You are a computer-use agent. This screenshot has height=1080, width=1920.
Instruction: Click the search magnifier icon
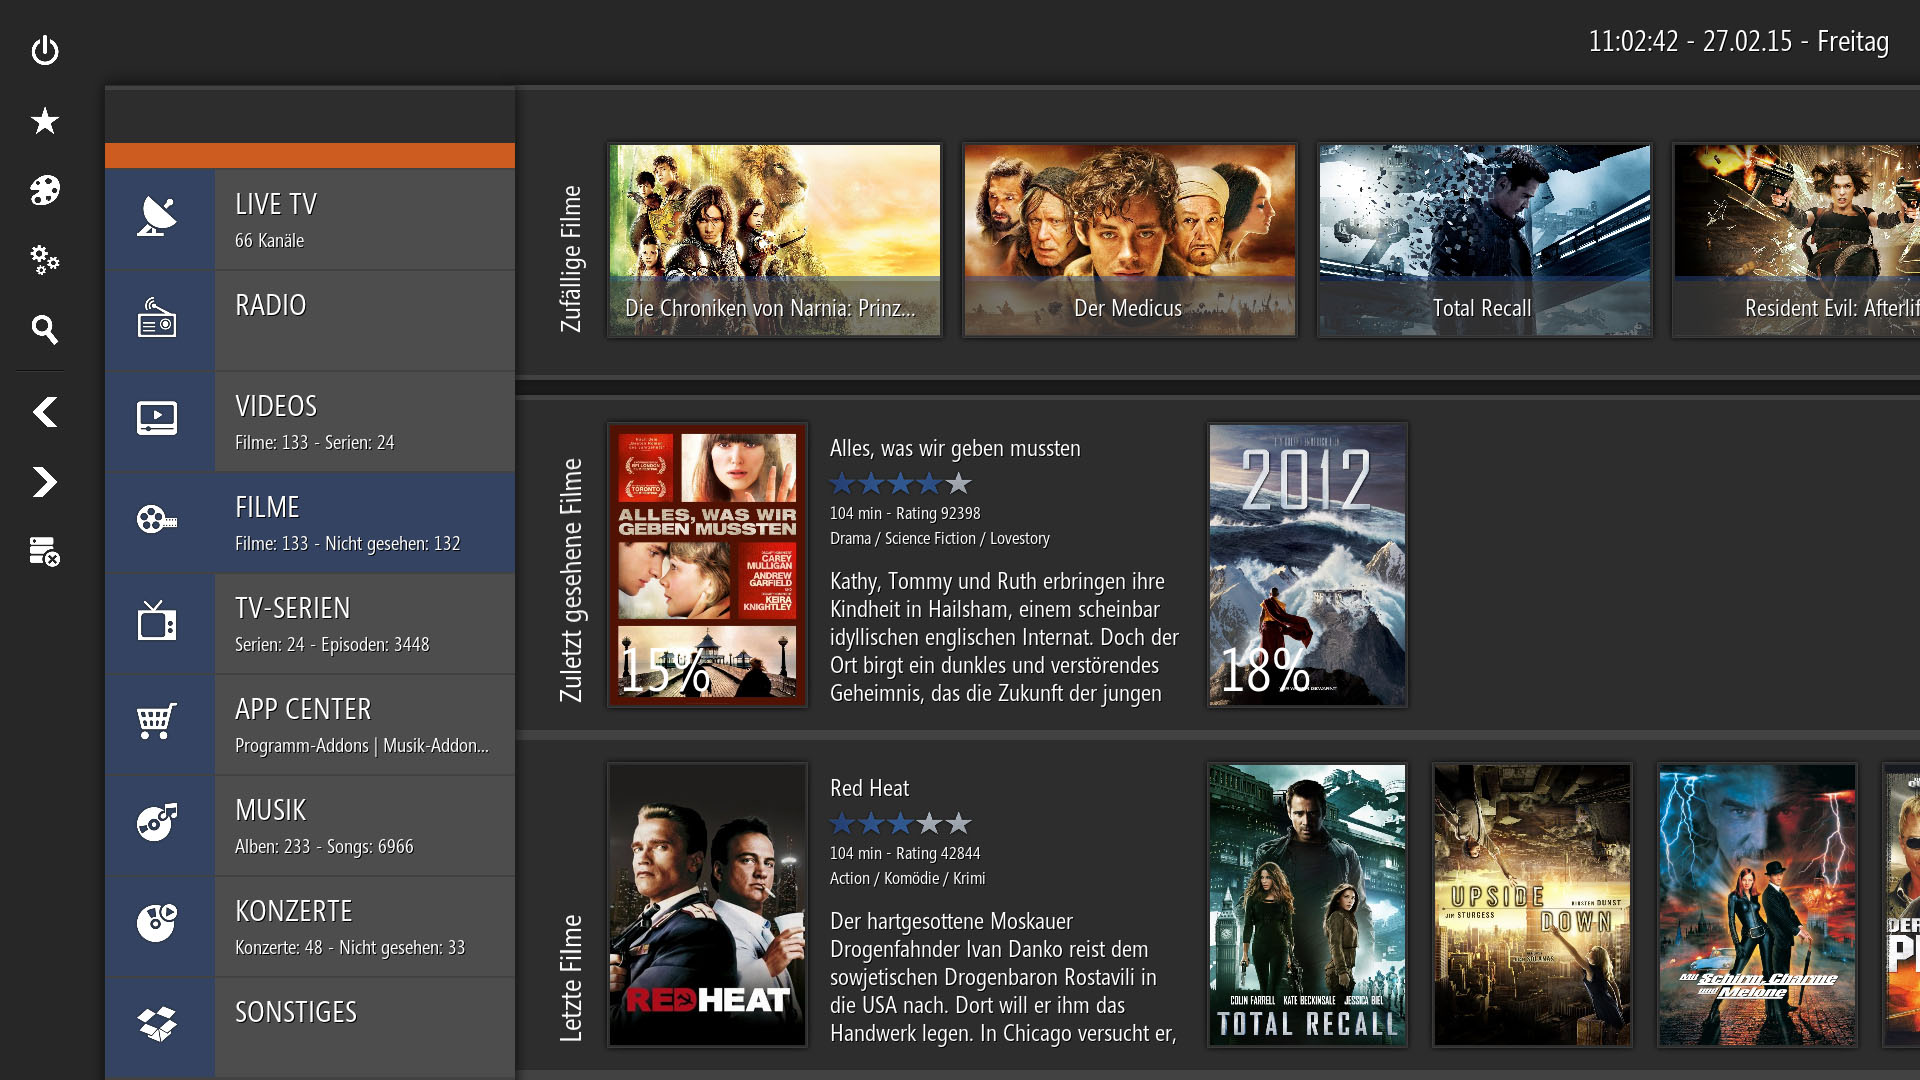point(45,329)
